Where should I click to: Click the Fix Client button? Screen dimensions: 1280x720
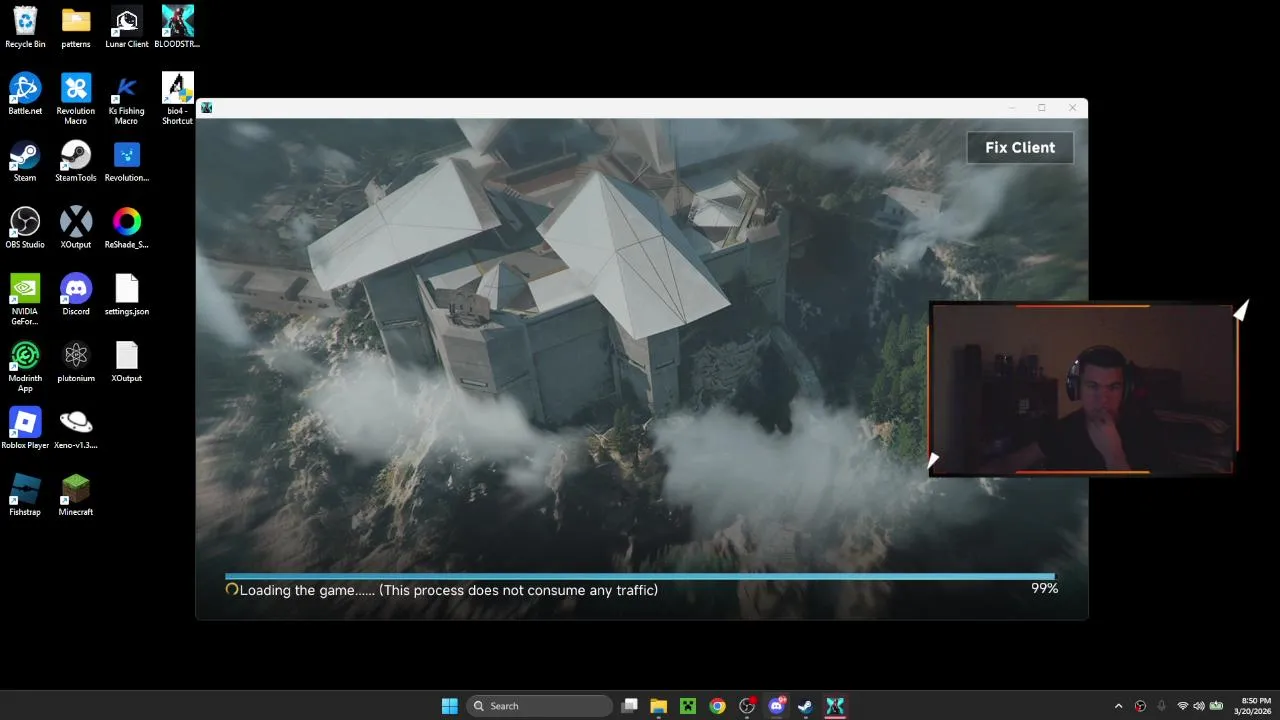(1020, 147)
